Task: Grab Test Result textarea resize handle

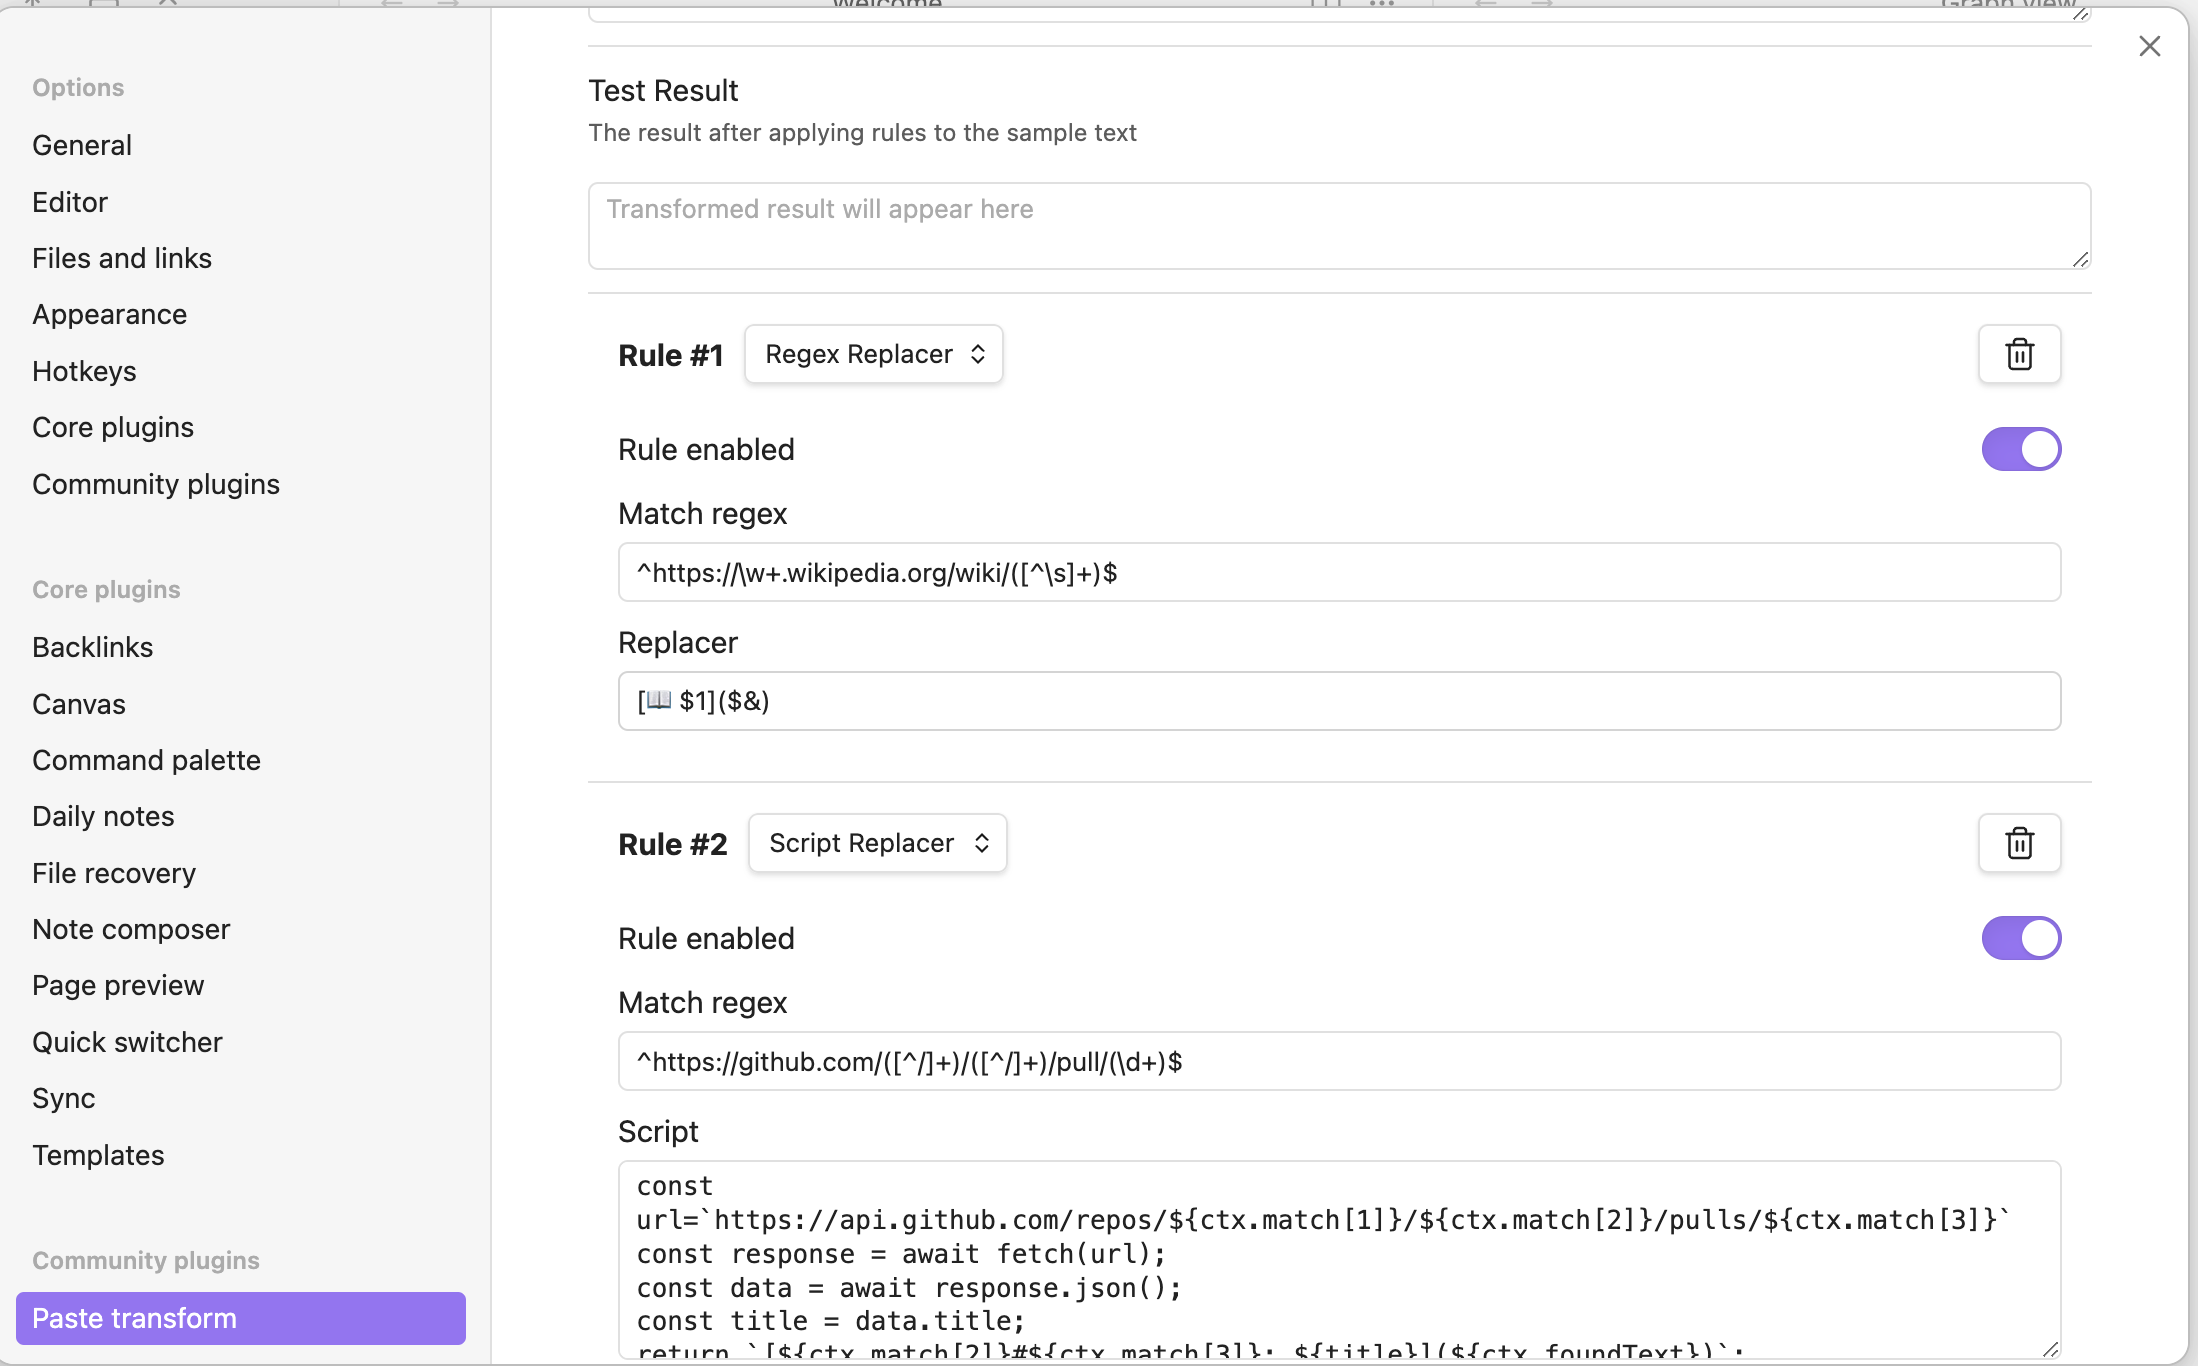Action: pyautogui.click(x=2080, y=260)
